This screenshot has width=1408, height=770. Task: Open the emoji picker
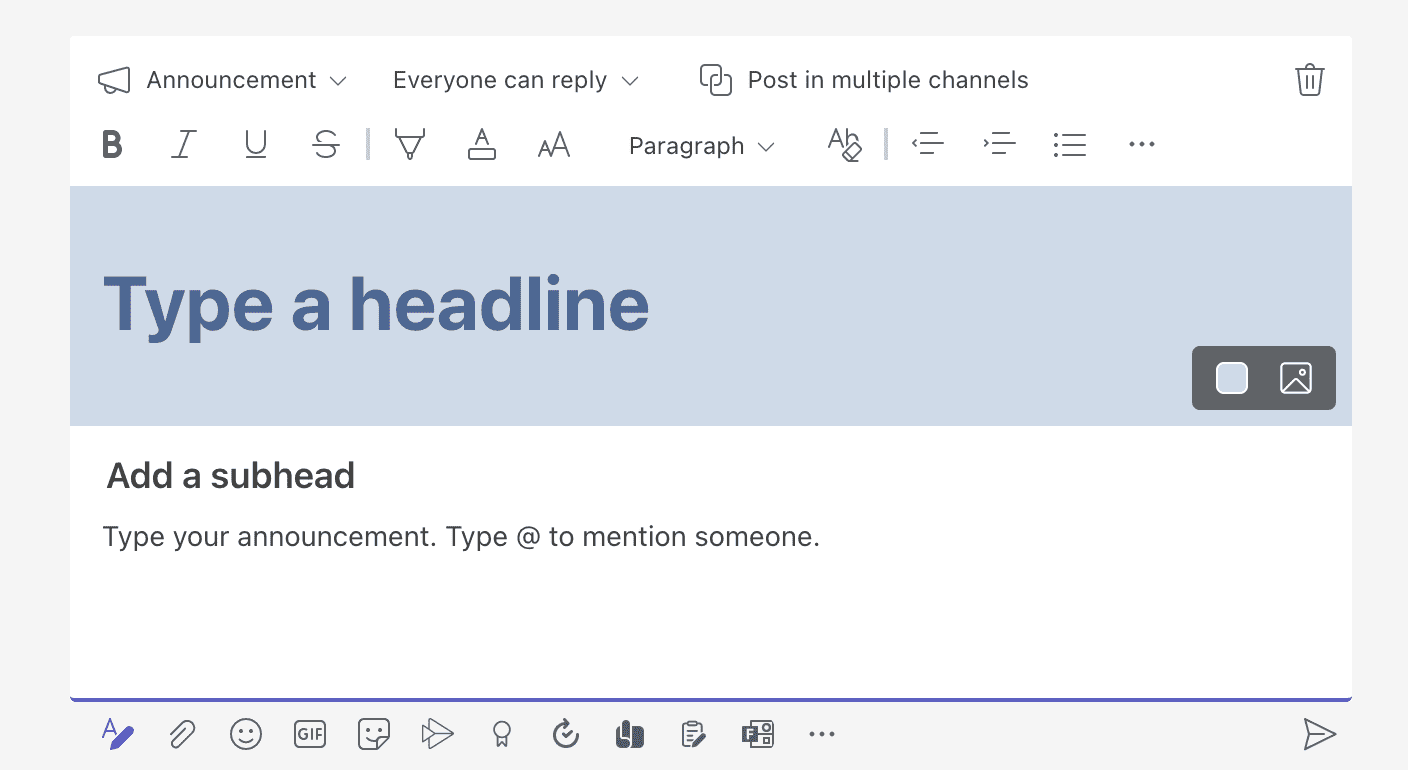(245, 735)
